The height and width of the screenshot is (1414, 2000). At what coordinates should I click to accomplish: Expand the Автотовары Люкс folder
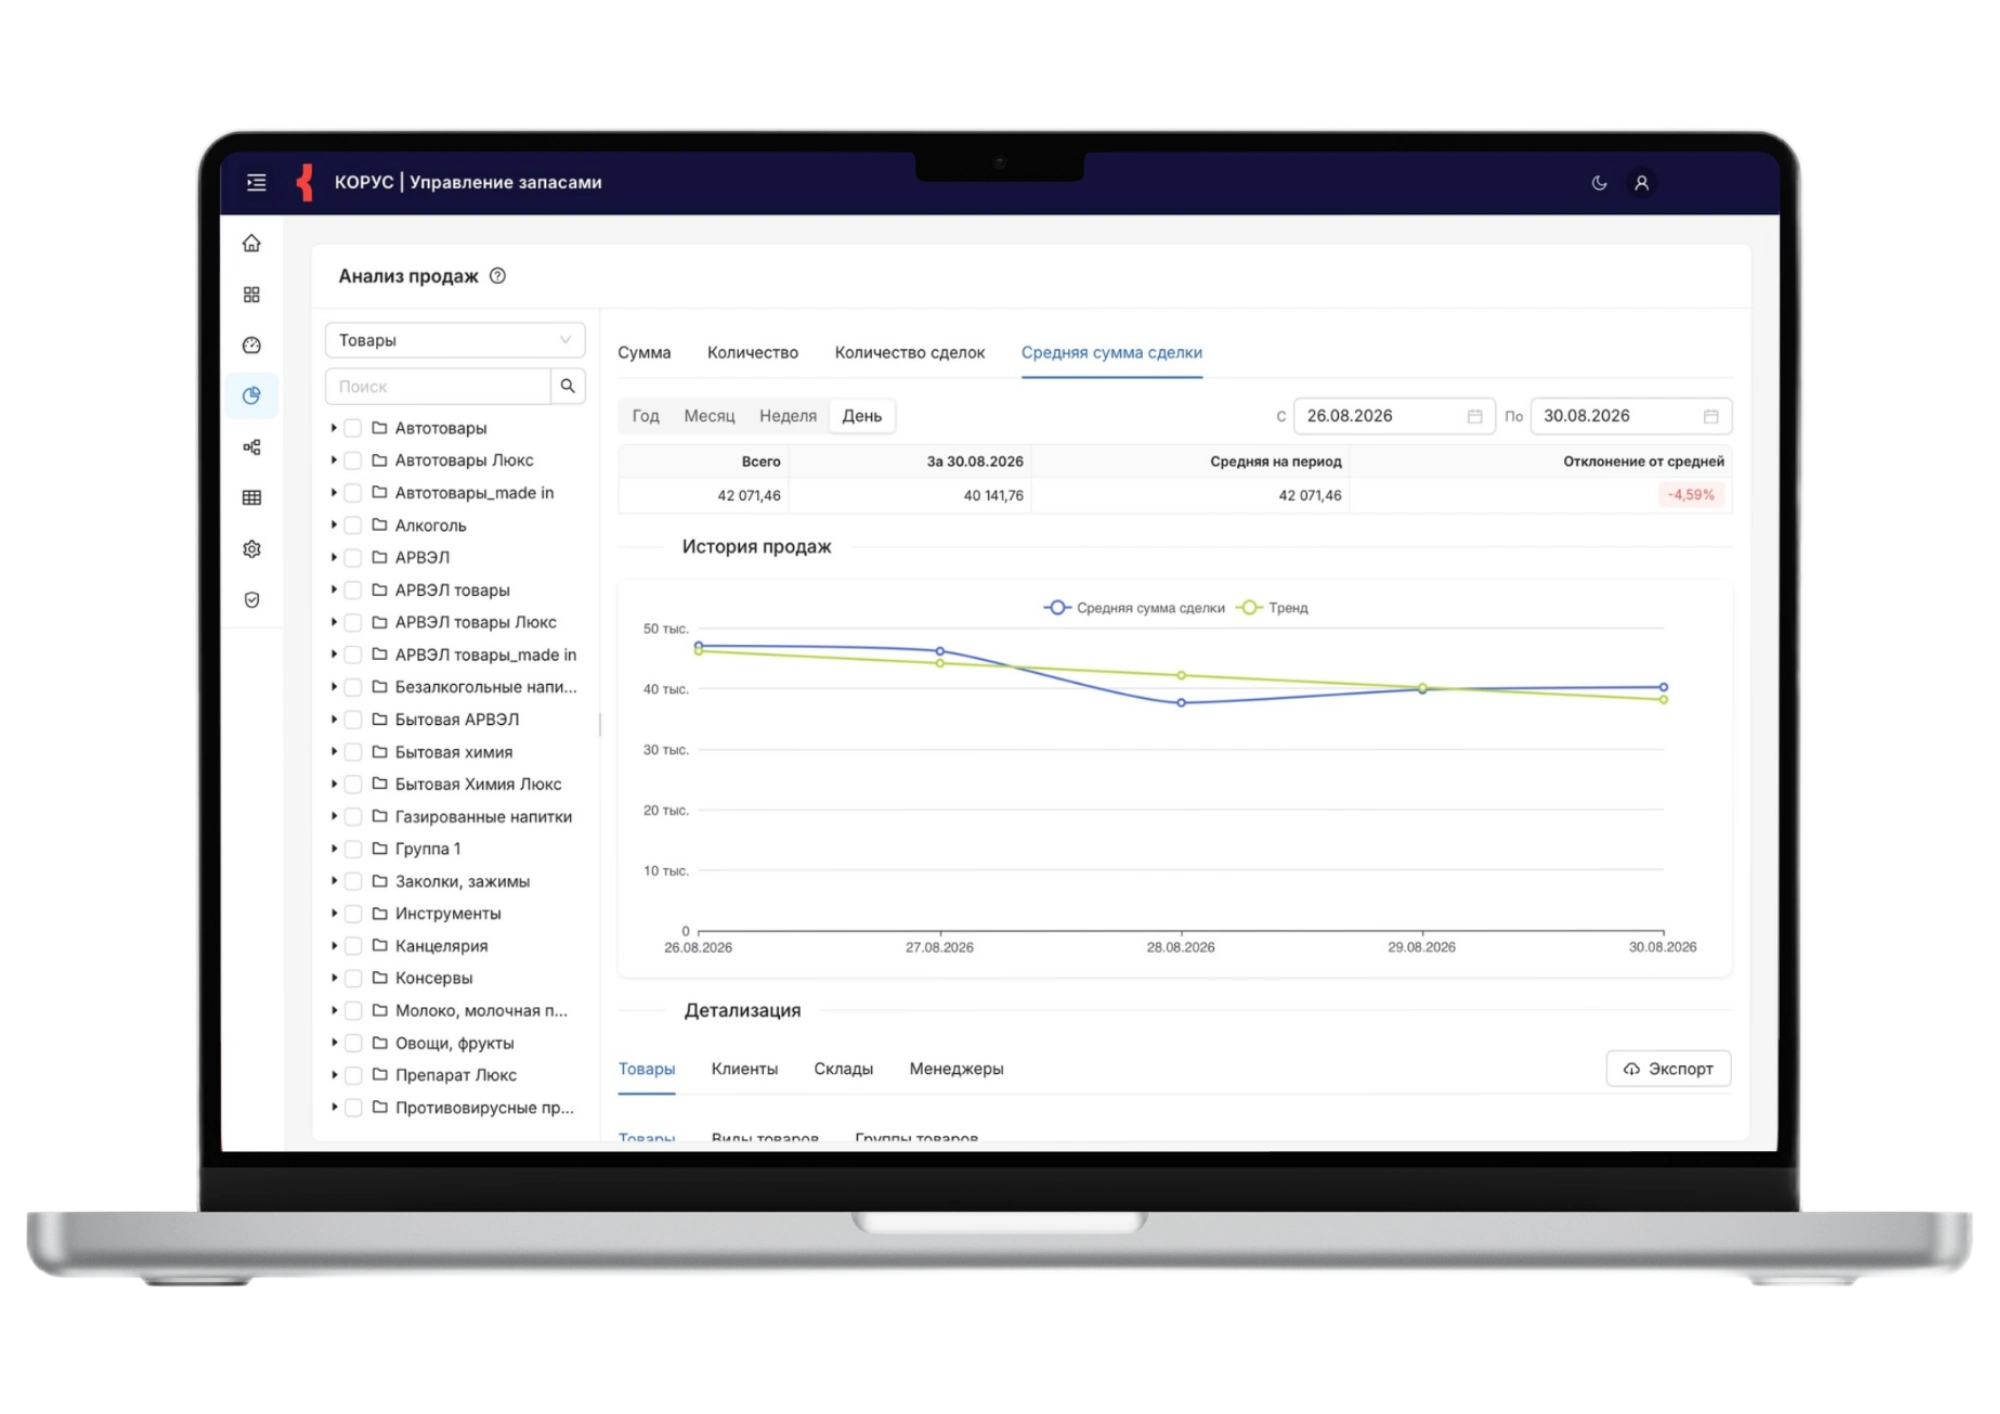(x=333, y=460)
